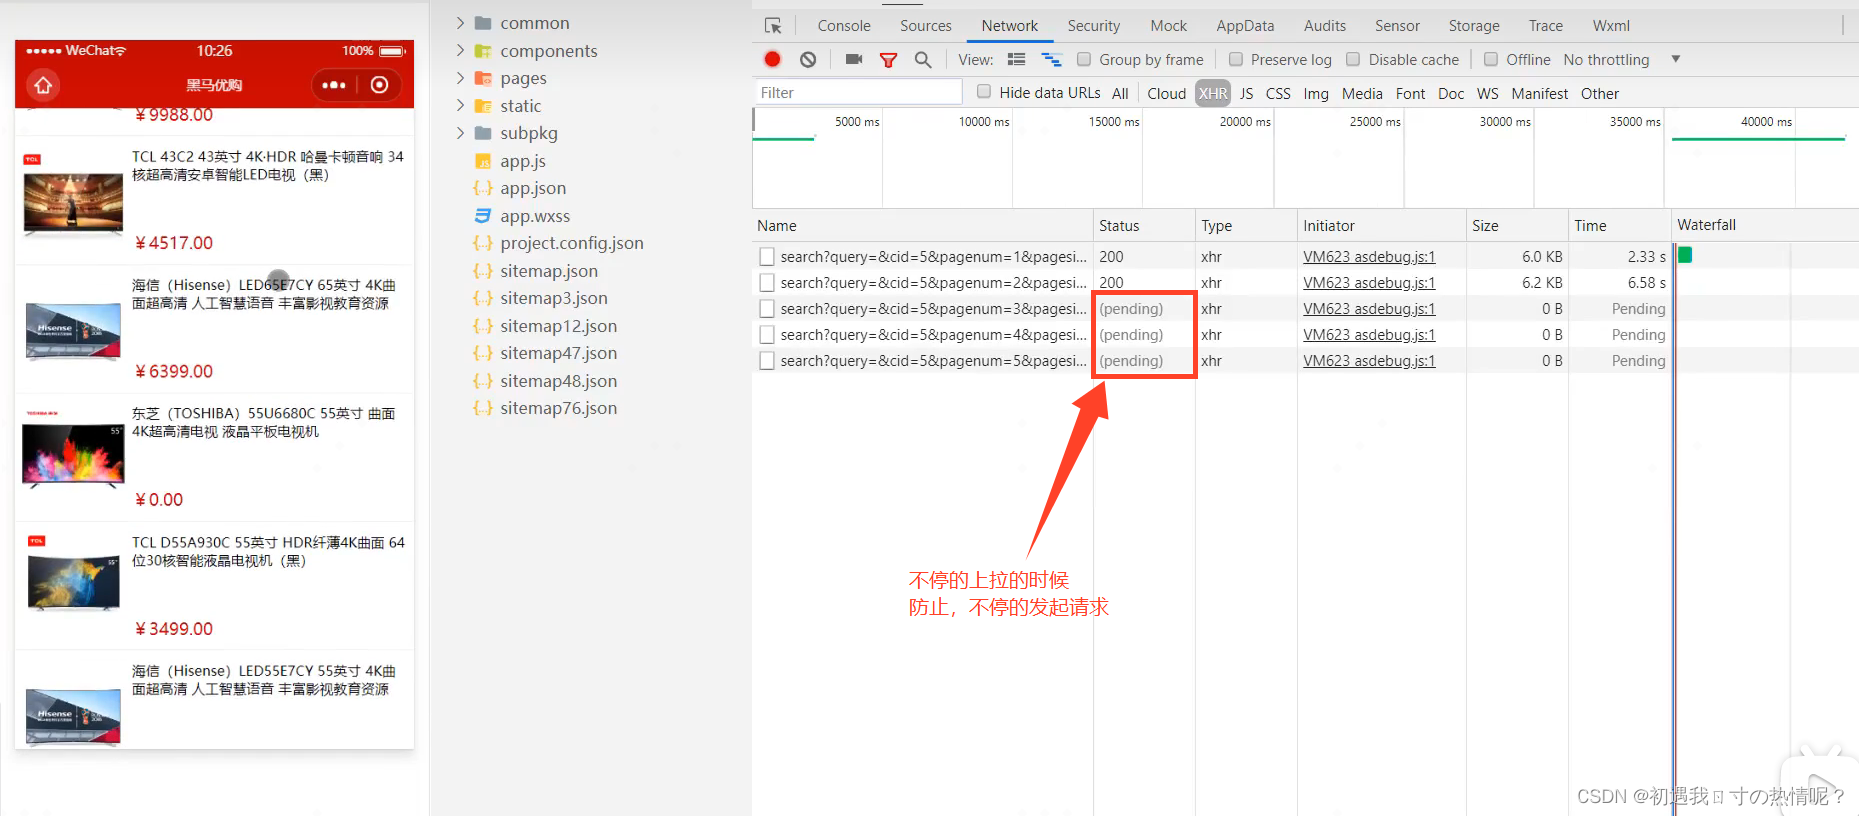This screenshot has height=816, width=1859.
Task: Switch to the Sources tab
Action: (x=926, y=26)
